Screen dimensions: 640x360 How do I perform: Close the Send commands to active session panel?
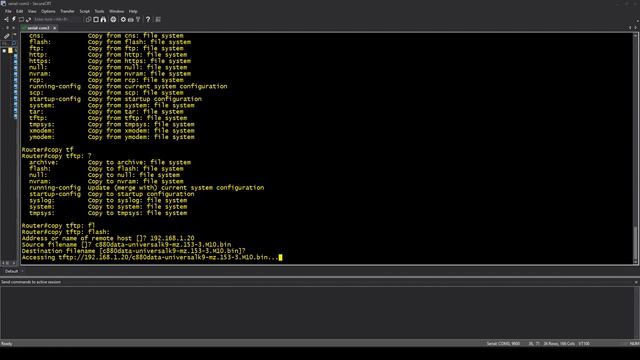[x=636, y=282]
